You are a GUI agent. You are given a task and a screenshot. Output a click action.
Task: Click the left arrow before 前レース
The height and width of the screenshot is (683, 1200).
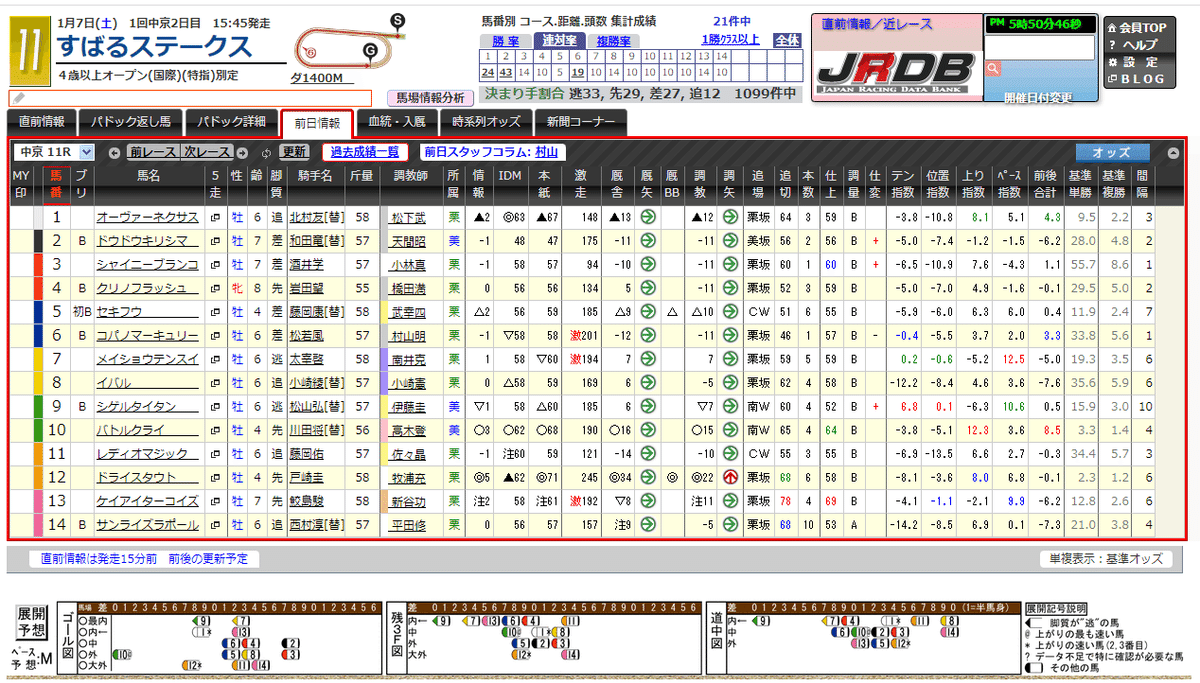115,153
